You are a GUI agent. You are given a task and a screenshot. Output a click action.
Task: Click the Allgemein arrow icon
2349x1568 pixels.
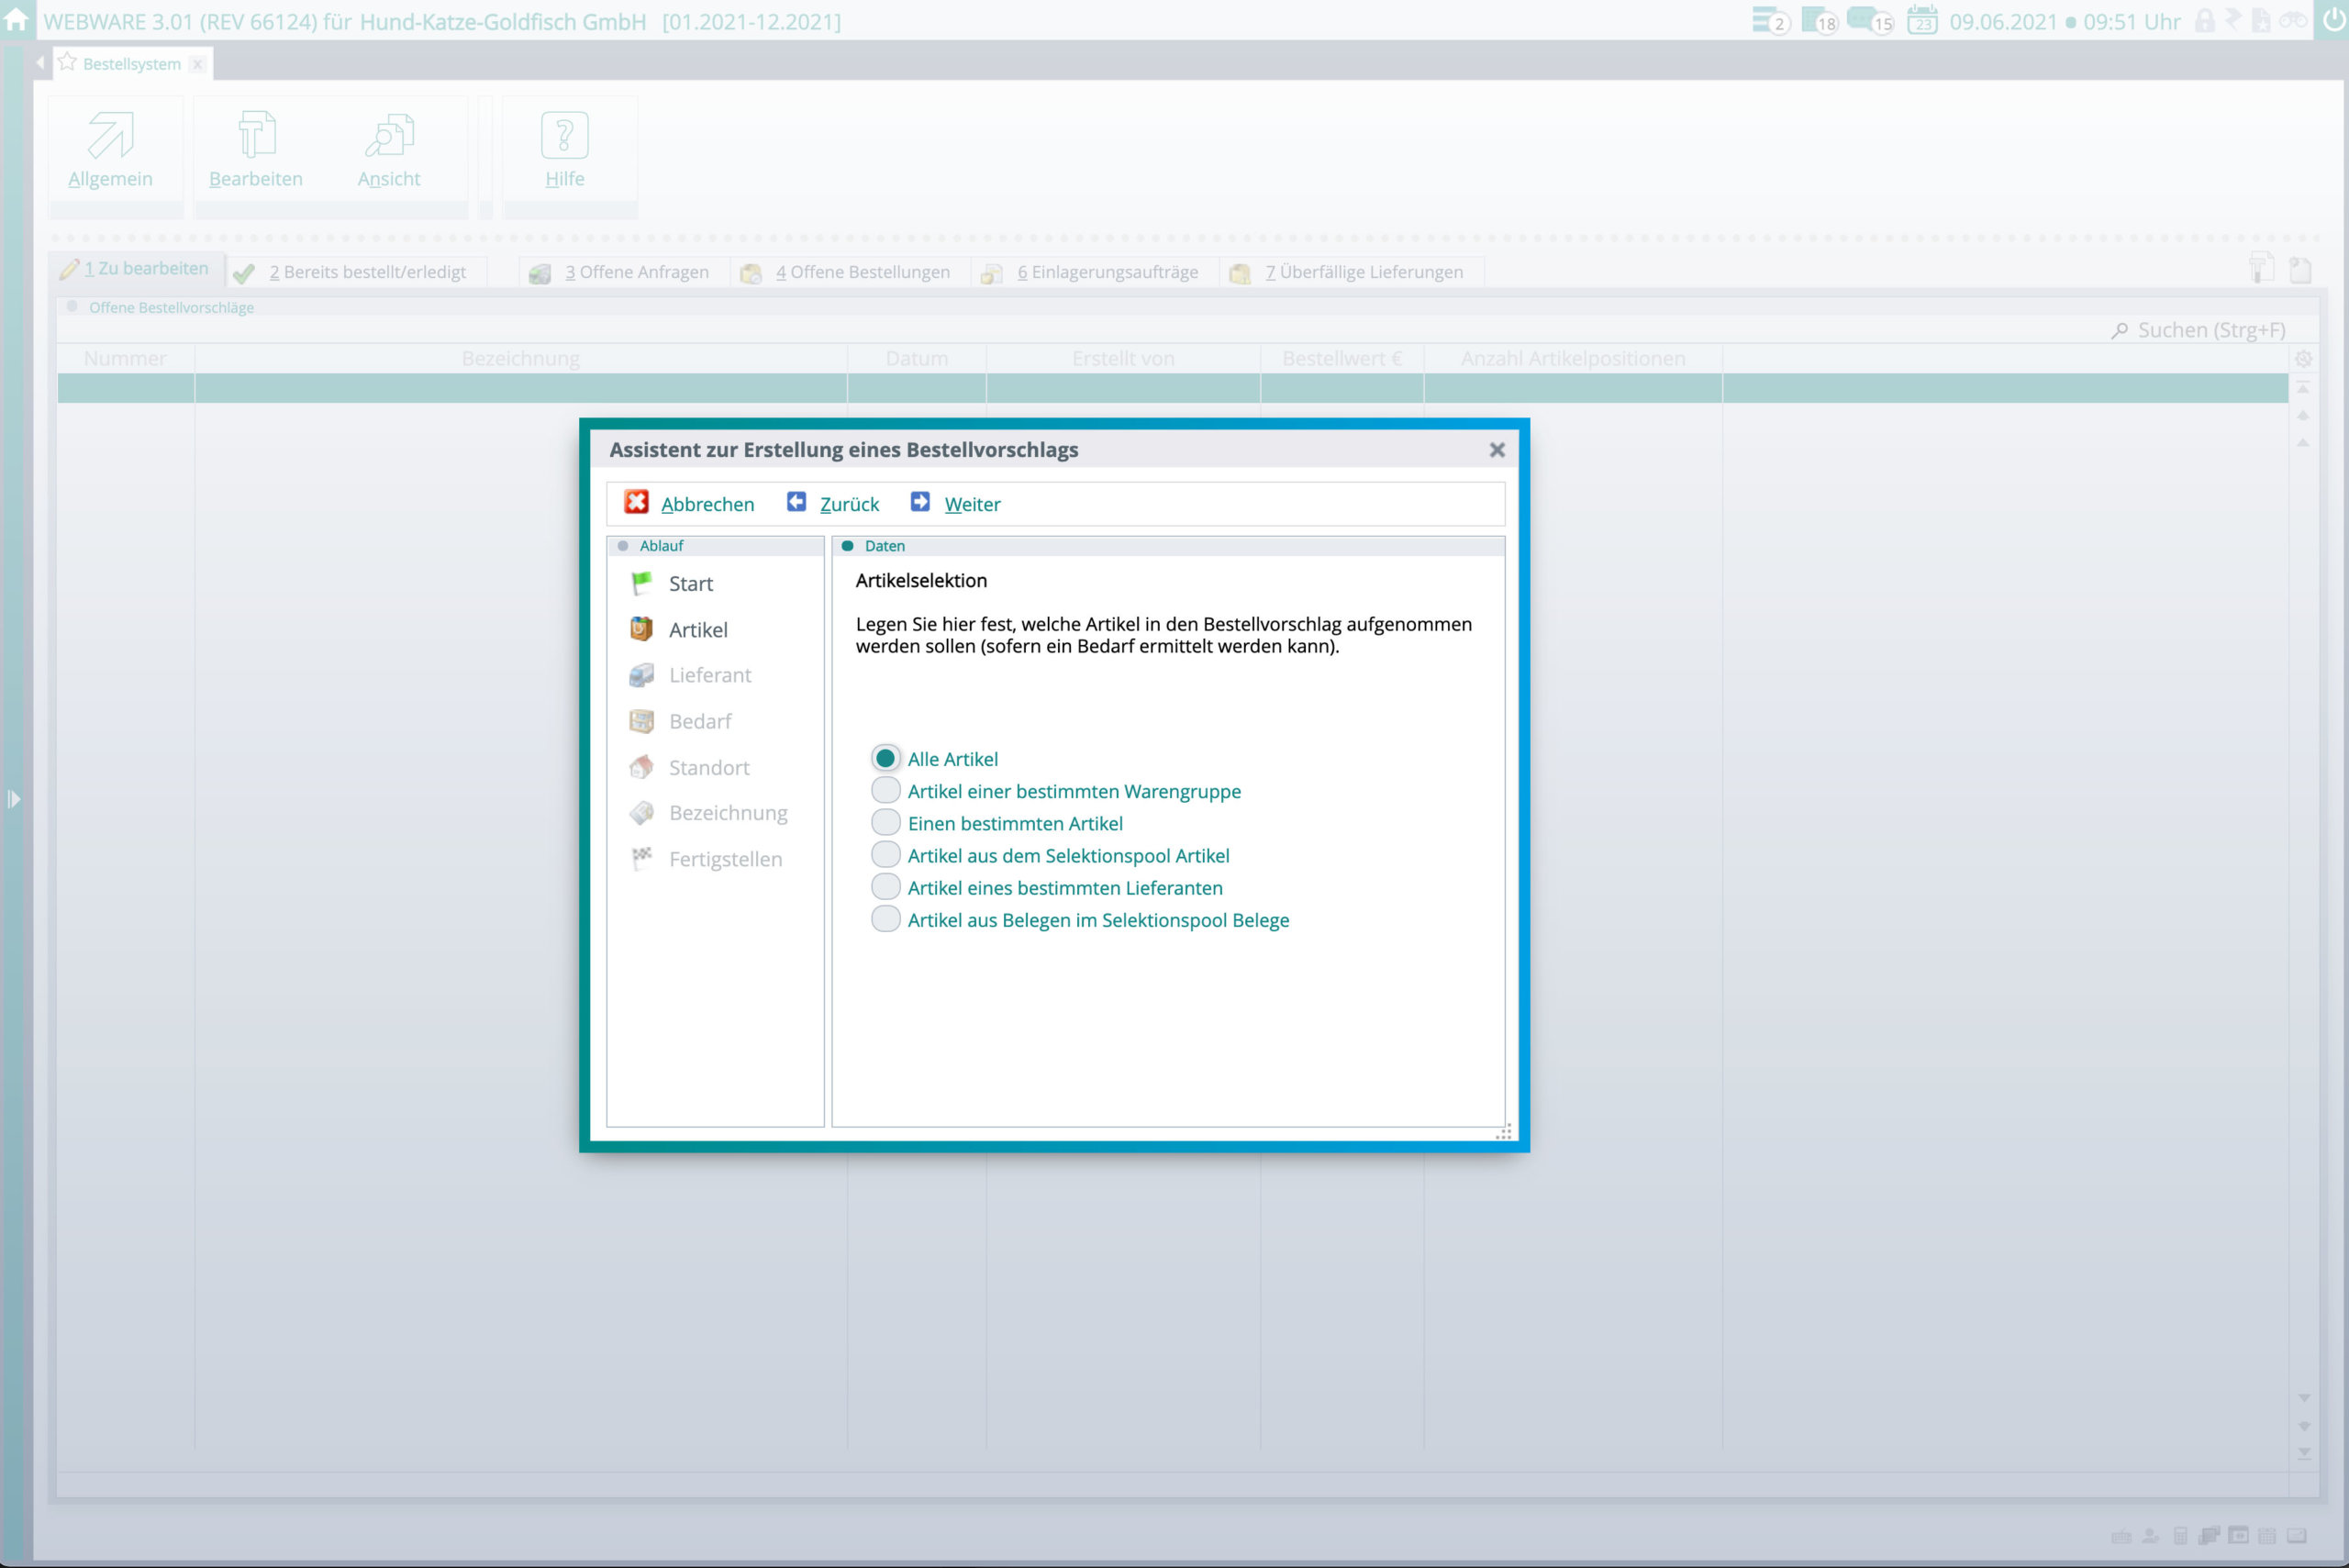pos(110,136)
